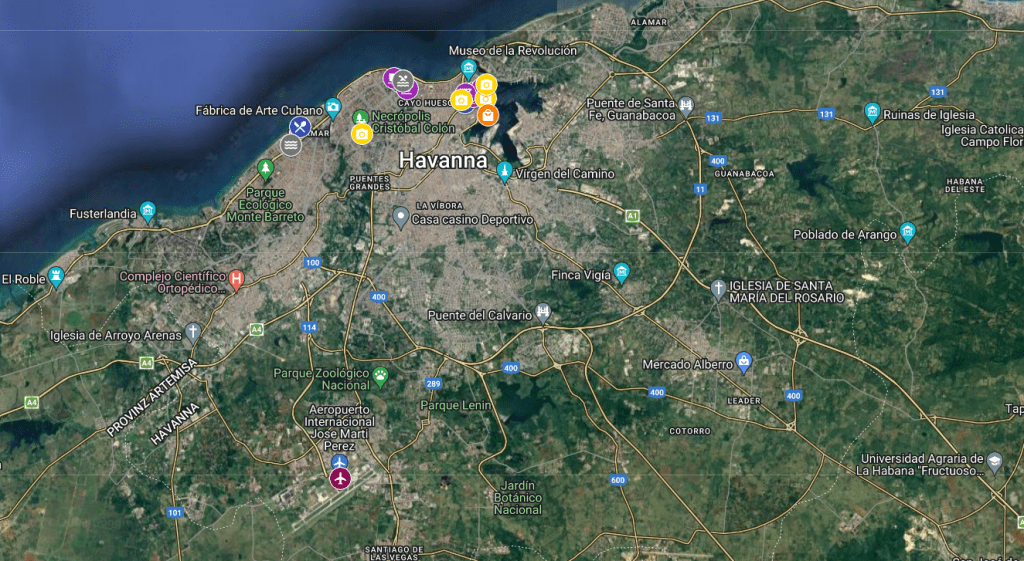The height and width of the screenshot is (561, 1024).
Task: Select the Mercado Alberro shopping marker
Action: tap(744, 361)
